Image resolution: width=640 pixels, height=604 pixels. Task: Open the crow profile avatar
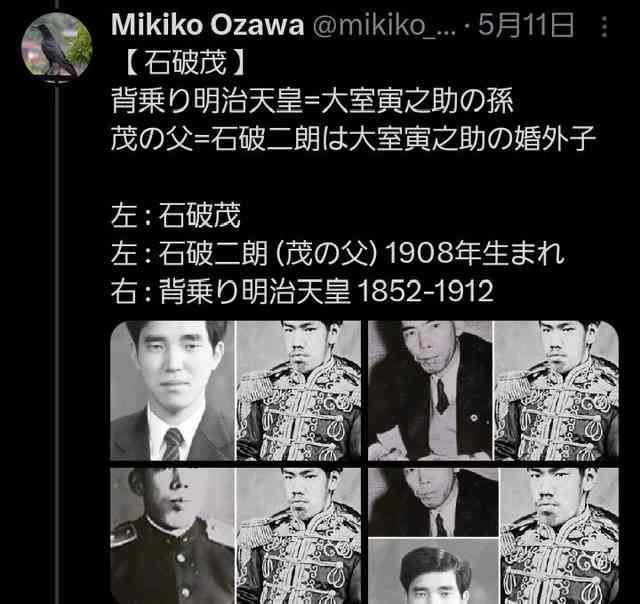click(57, 46)
